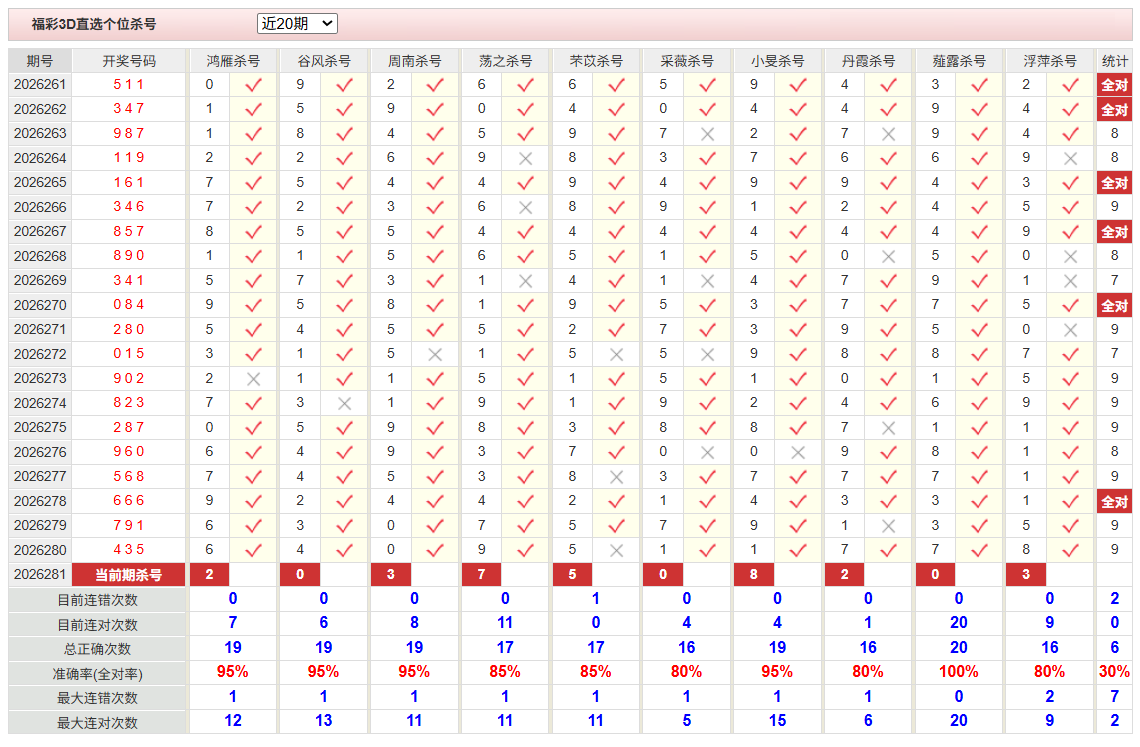The height and width of the screenshot is (747, 1140).
Task: Click the X mark for 浮萍杀号 in row 2026271
Action: tap(1070, 330)
